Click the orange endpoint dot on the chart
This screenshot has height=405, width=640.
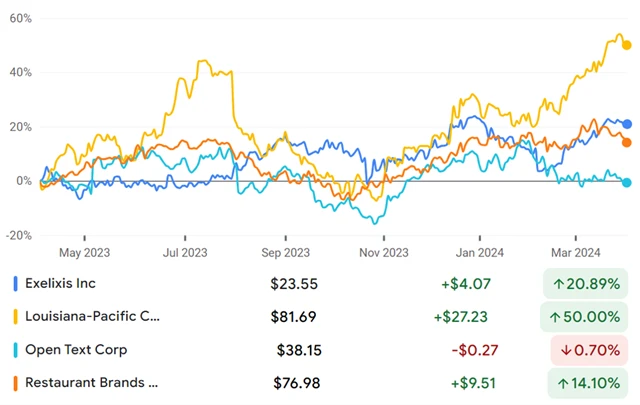tap(627, 142)
